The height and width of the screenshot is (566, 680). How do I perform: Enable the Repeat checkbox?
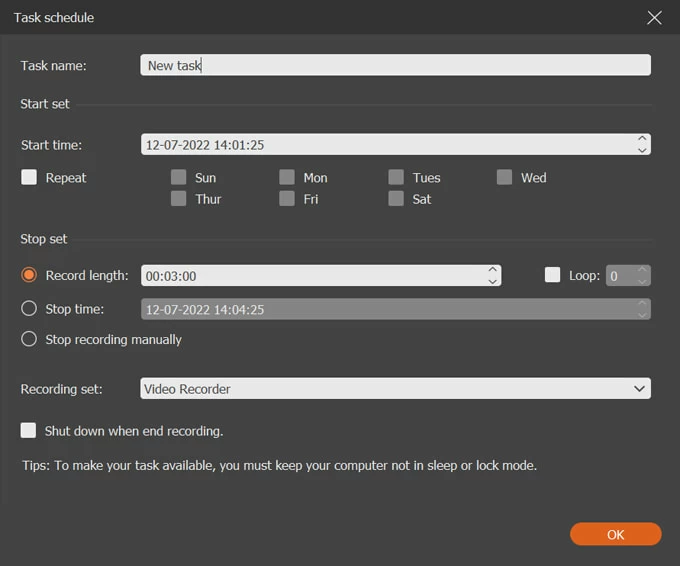coord(29,177)
